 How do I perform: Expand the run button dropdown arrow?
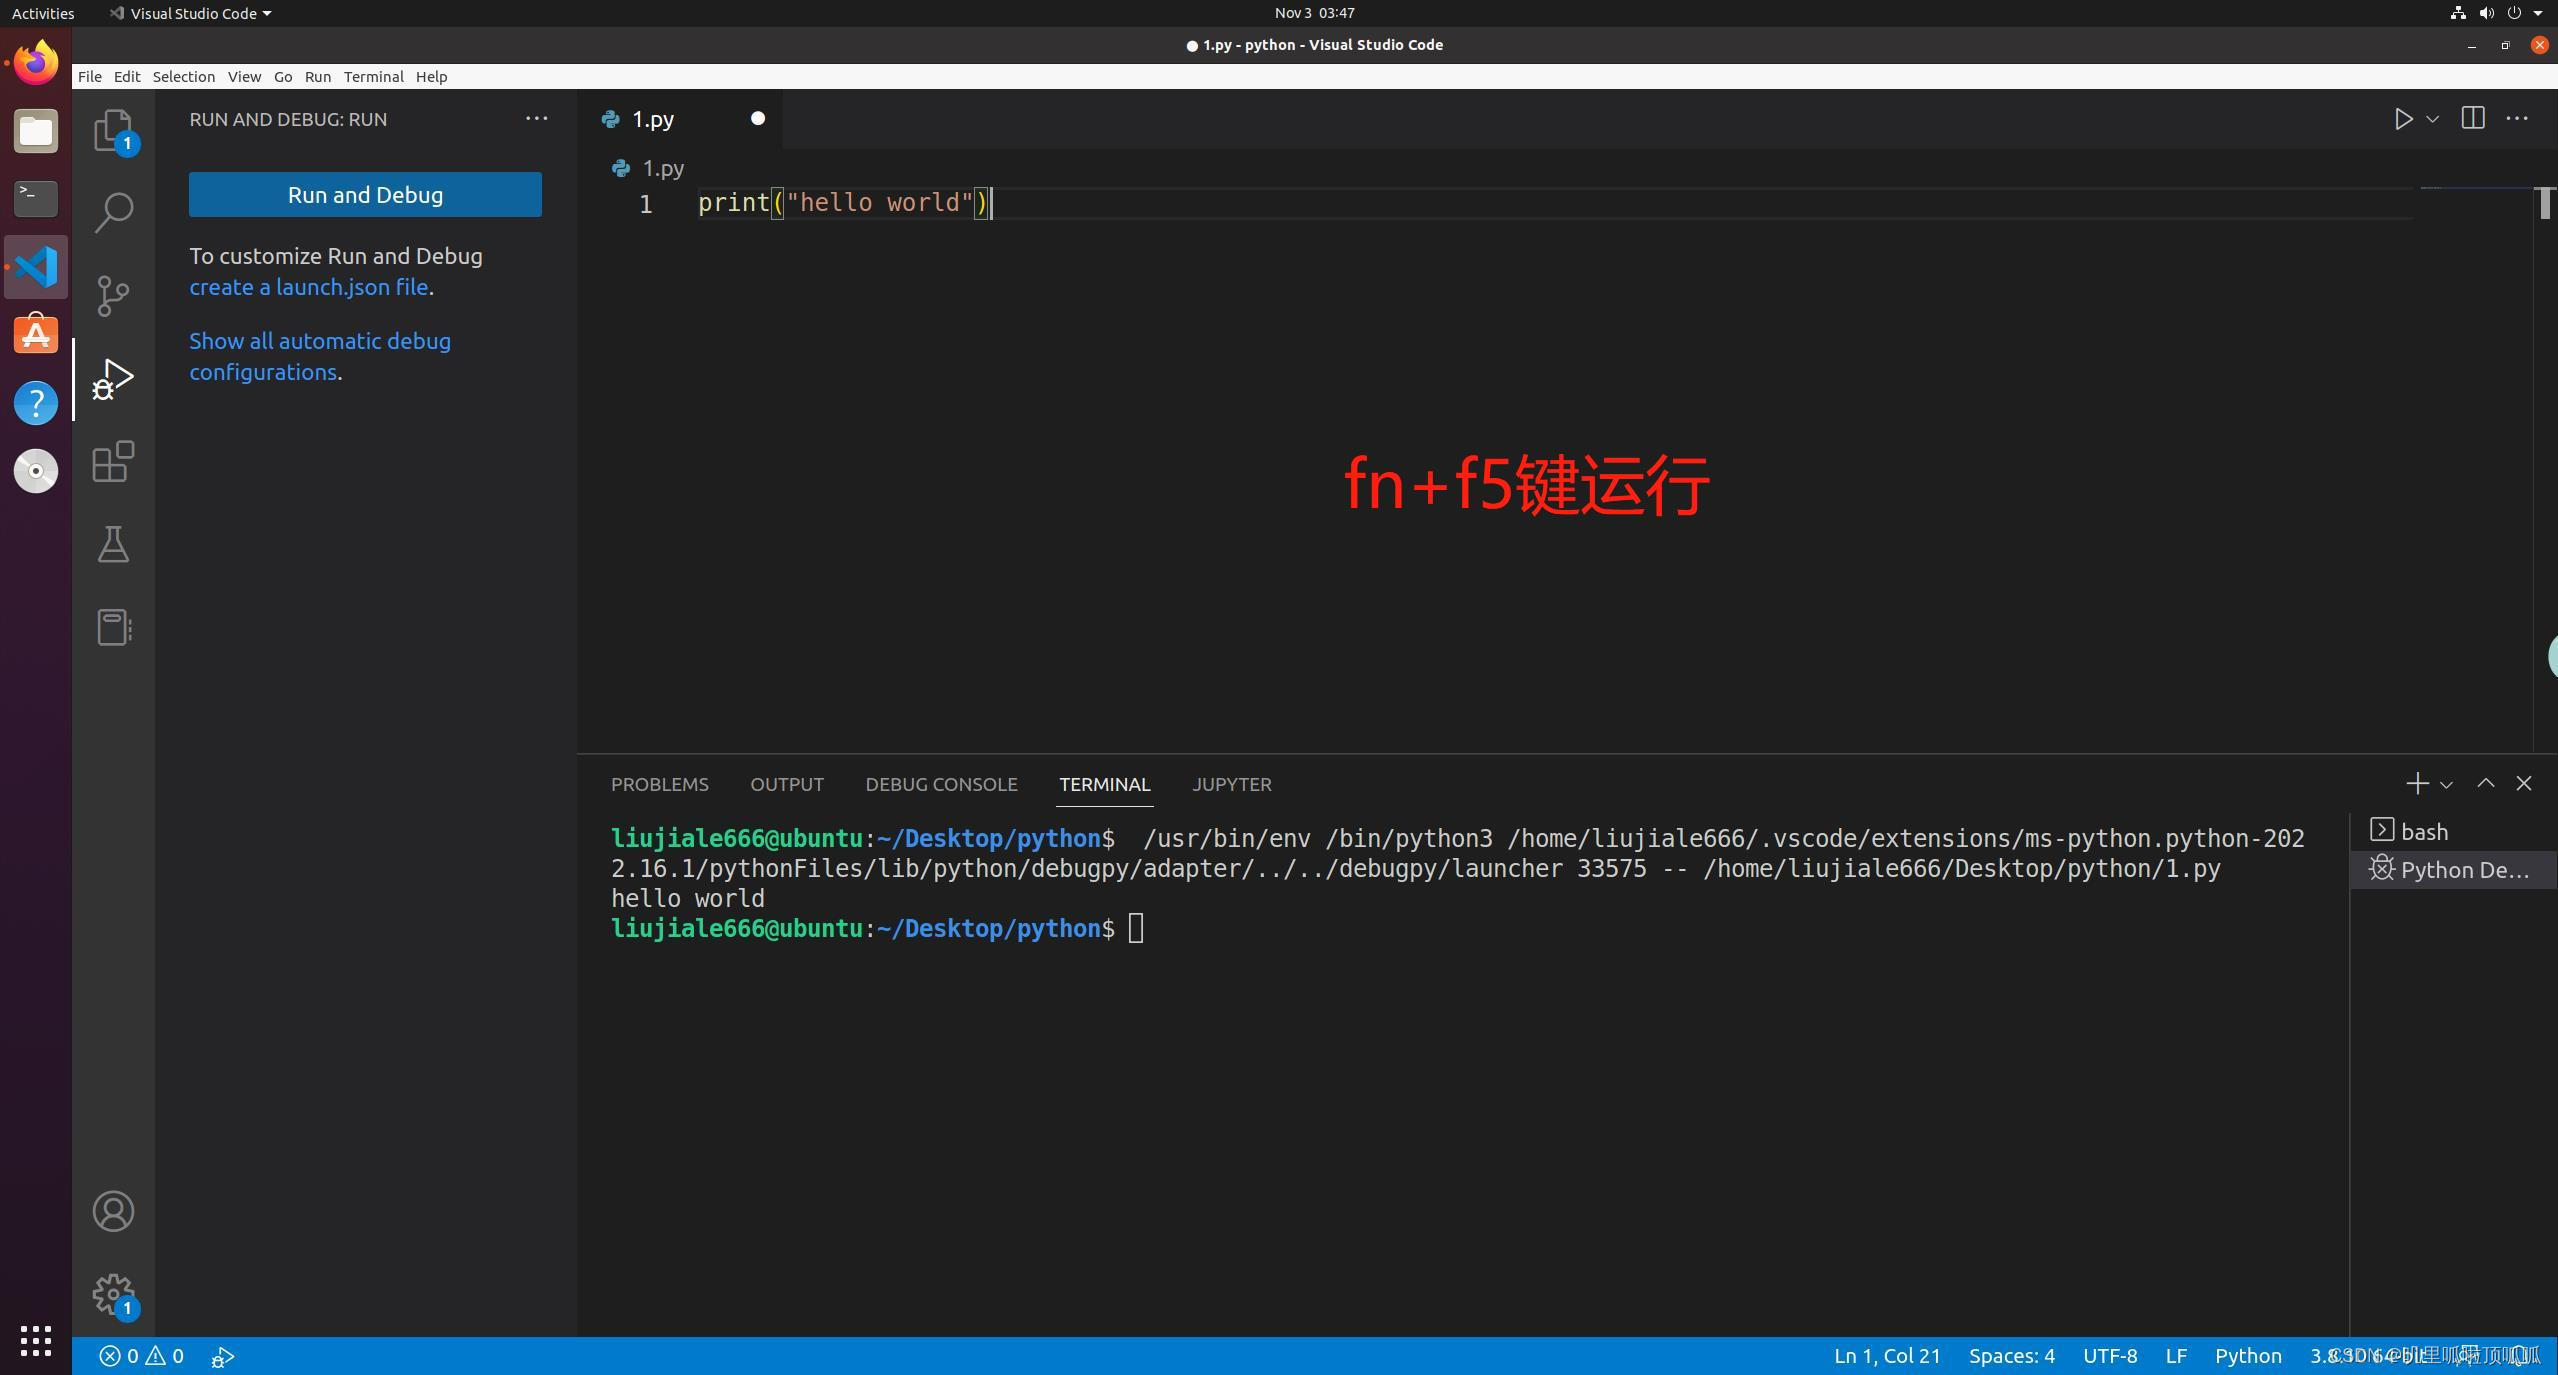(x=2433, y=119)
